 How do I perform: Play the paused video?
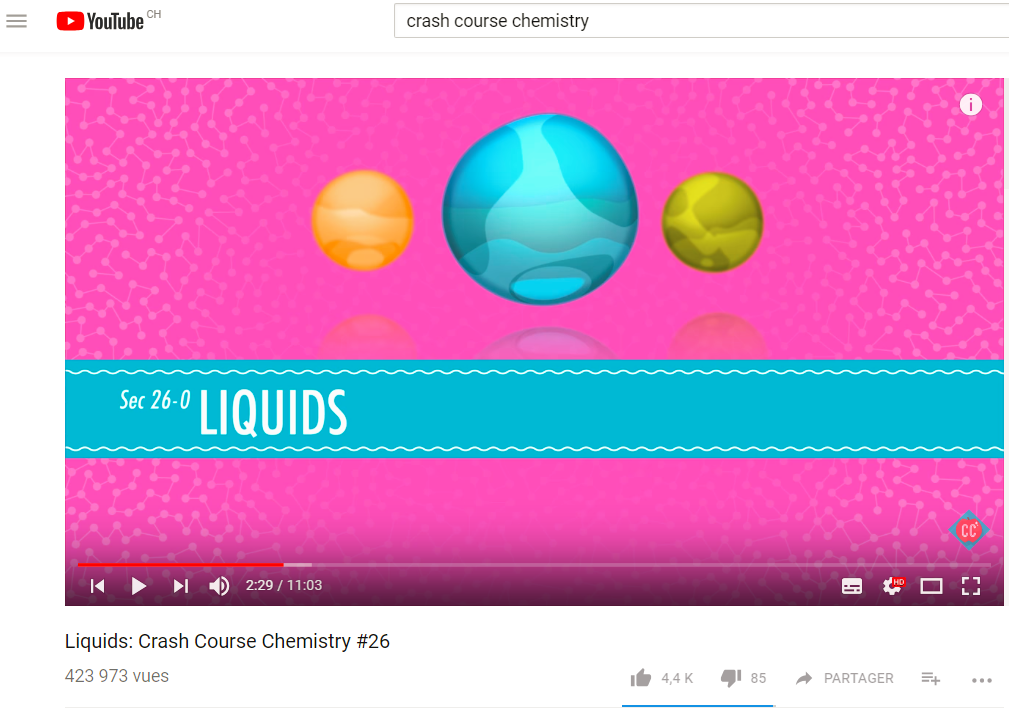pyautogui.click(x=138, y=586)
